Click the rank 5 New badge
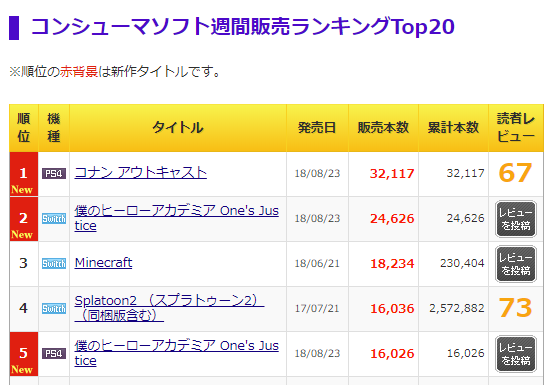Image resolution: width=552 pixels, height=385 pixels. [x=22, y=370]
